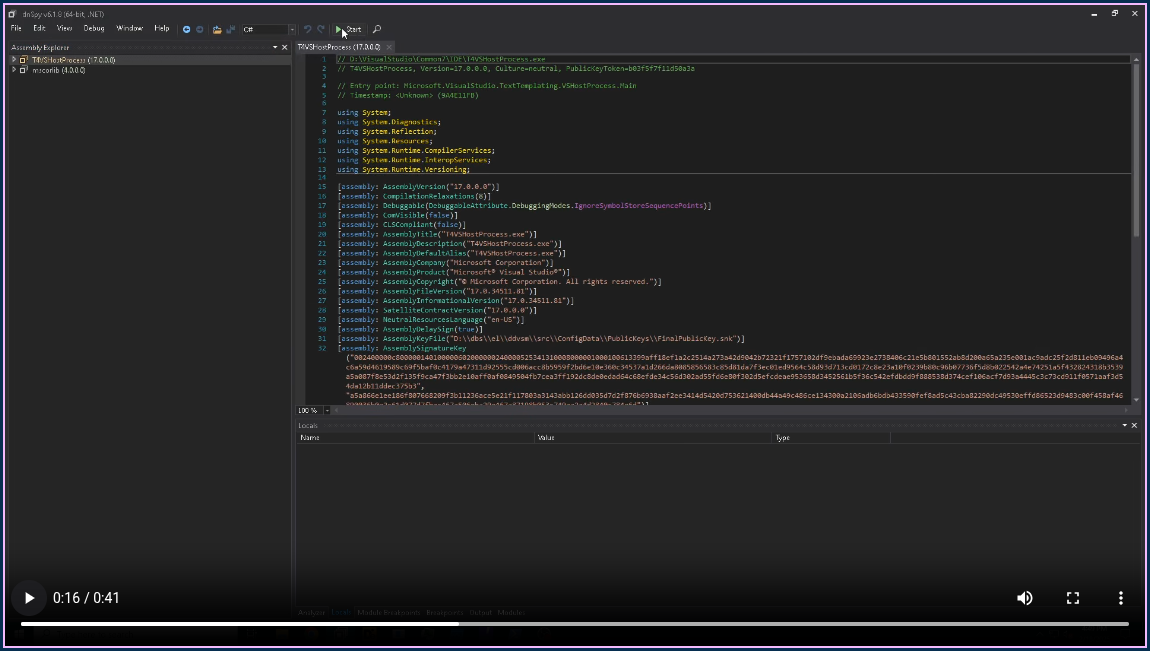Screen dimensions: 1150x651
Task: Select mscorlib (4.0.0.0) in Assembly Explorer
Action: [59, 70]
